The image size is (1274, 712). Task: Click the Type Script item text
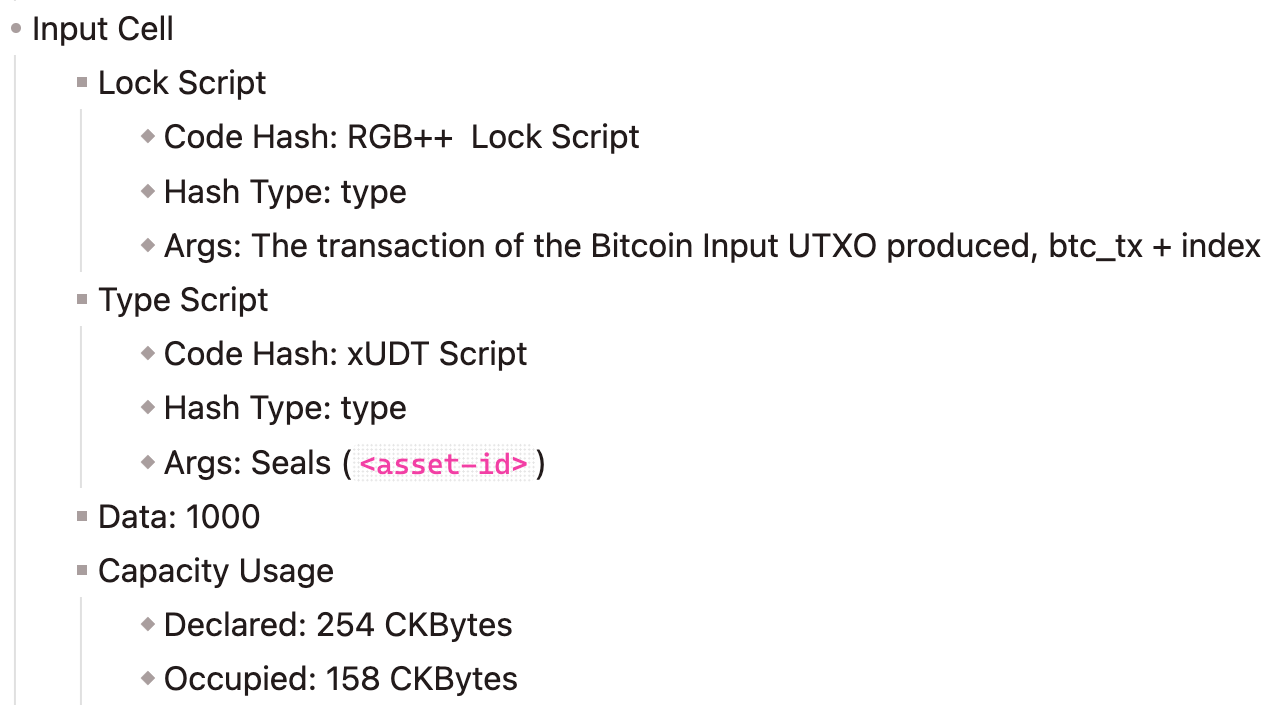[183, 300]
